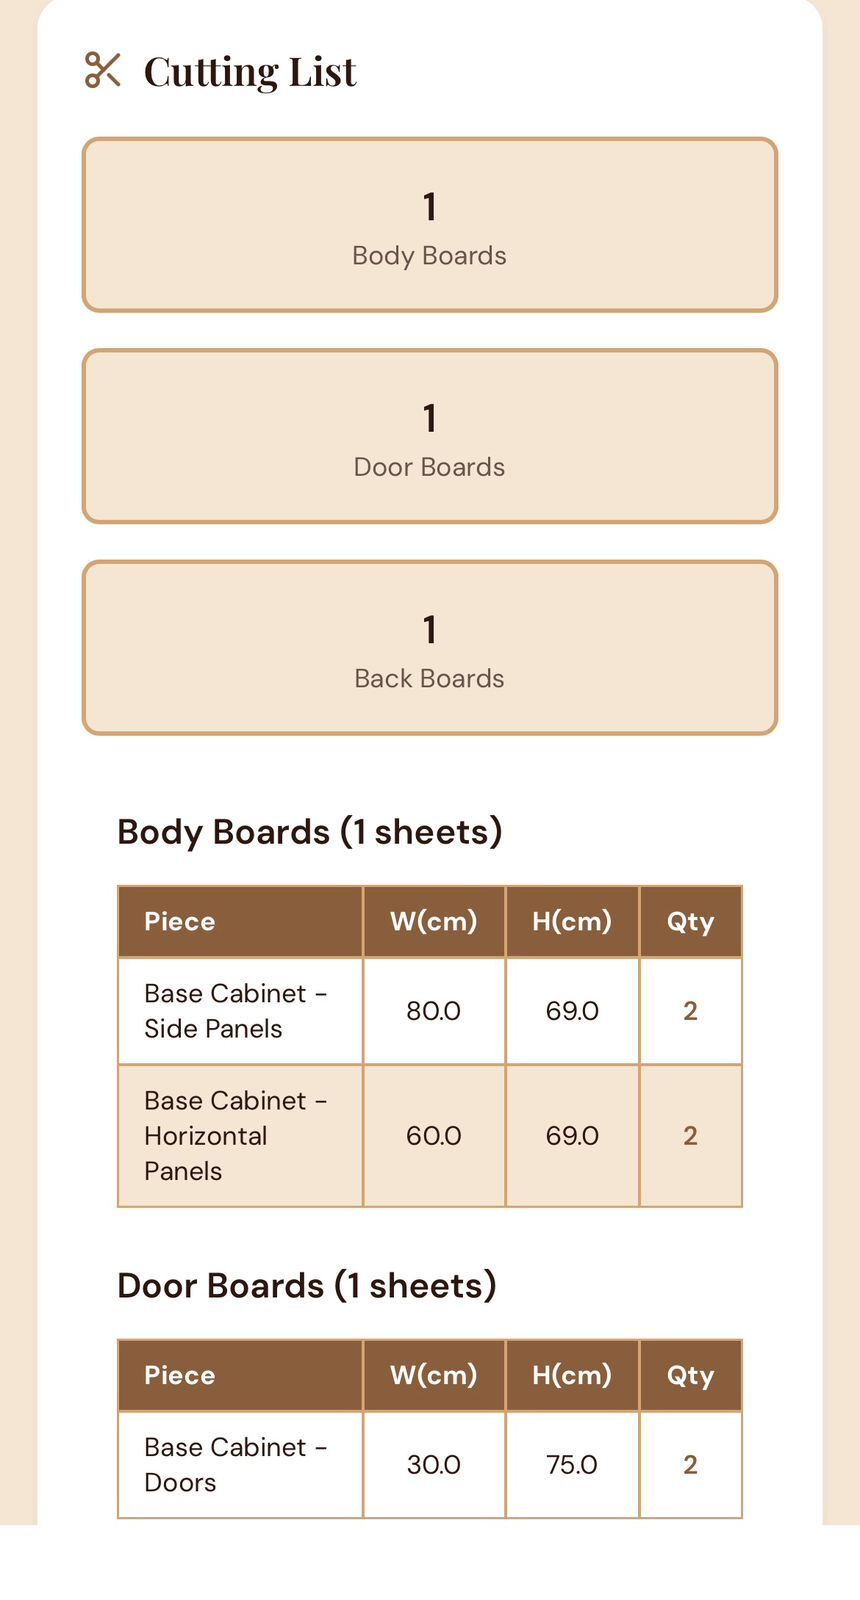Select the Cutting List heading
Image resolution: width=860 pixels, height=1600 pixels.
pos(250,72)
